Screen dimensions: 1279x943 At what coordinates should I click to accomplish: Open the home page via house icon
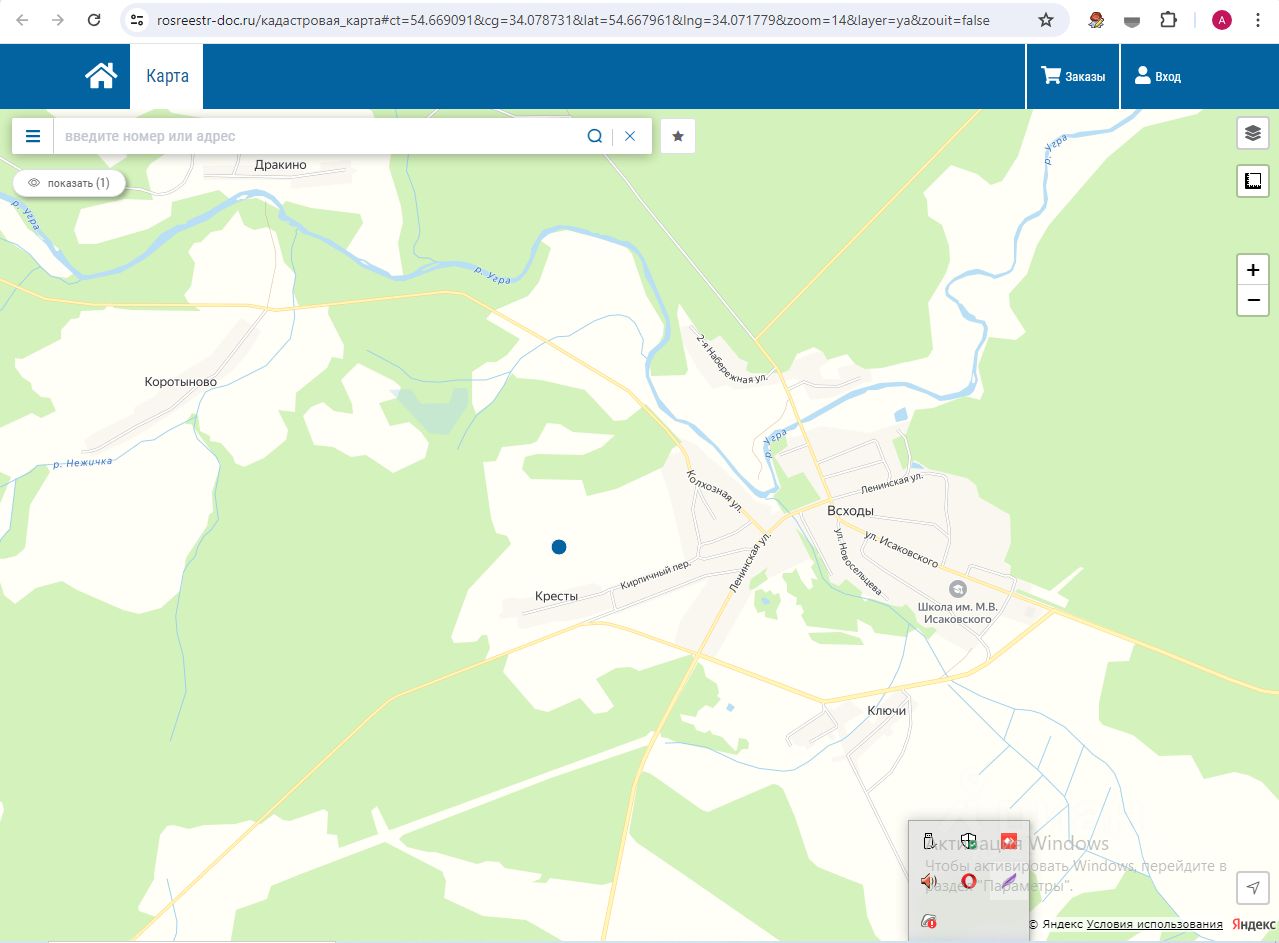[101, 76]
